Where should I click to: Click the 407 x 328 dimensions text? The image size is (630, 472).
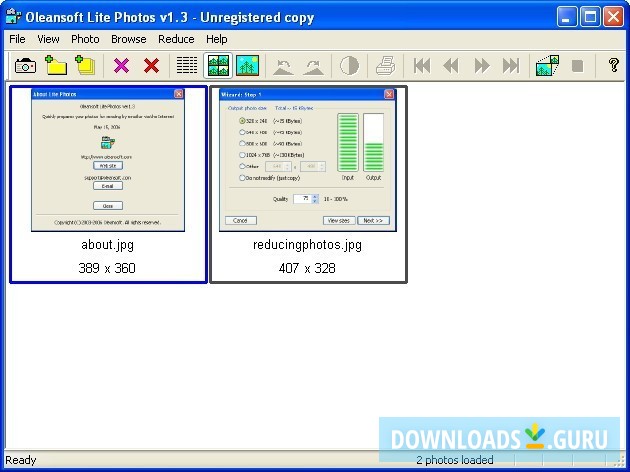click(x=307, y=268)
